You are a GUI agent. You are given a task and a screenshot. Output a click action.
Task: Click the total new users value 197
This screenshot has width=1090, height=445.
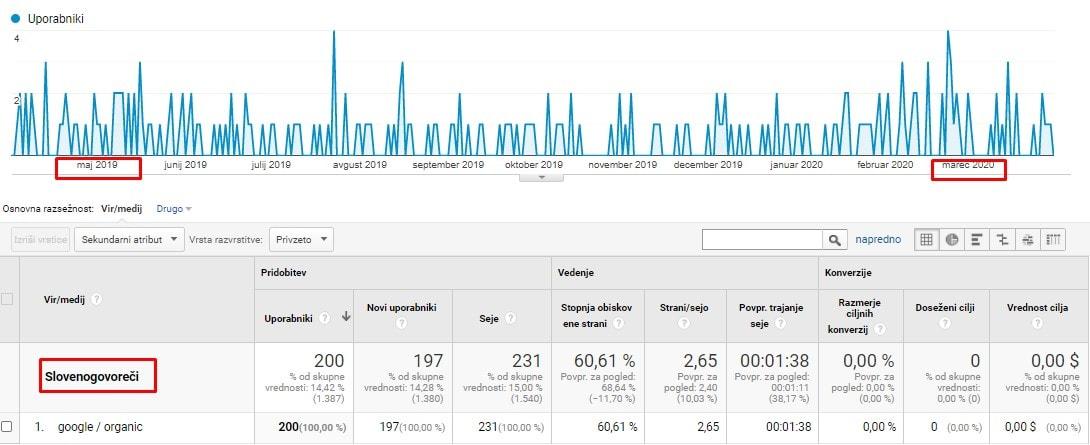click(429, 360)
